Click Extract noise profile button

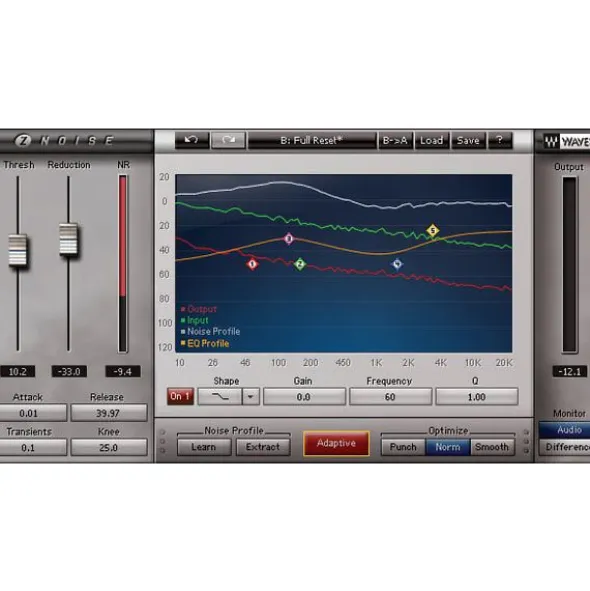click(263, 447)
